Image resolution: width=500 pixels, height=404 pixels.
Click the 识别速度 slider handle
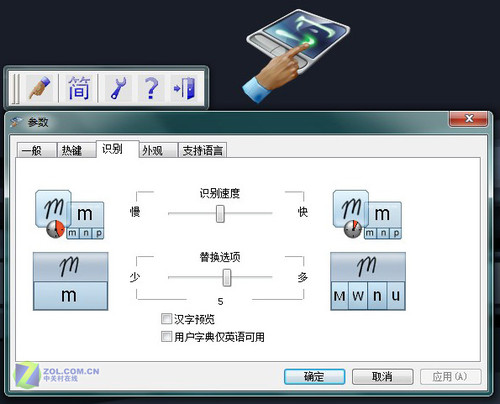pos(220,214)
